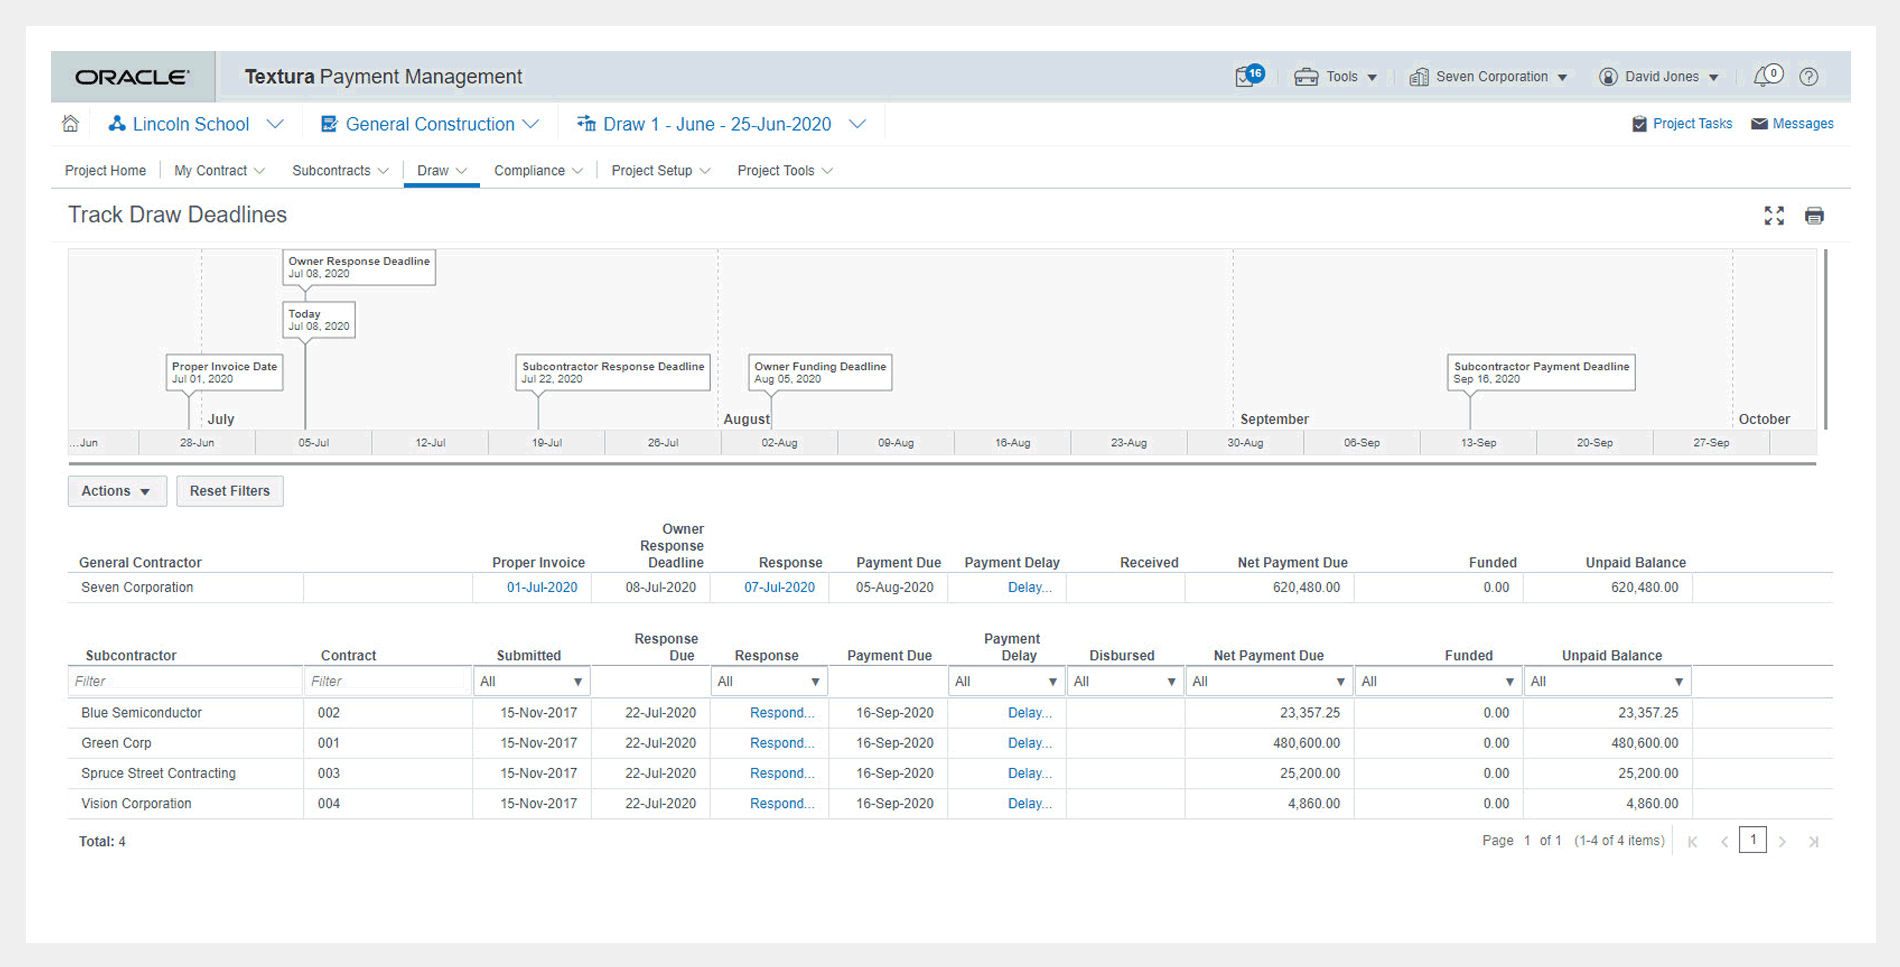Open the Actions dropdown
Screen dimensions: 1900x967
[116, 491]
